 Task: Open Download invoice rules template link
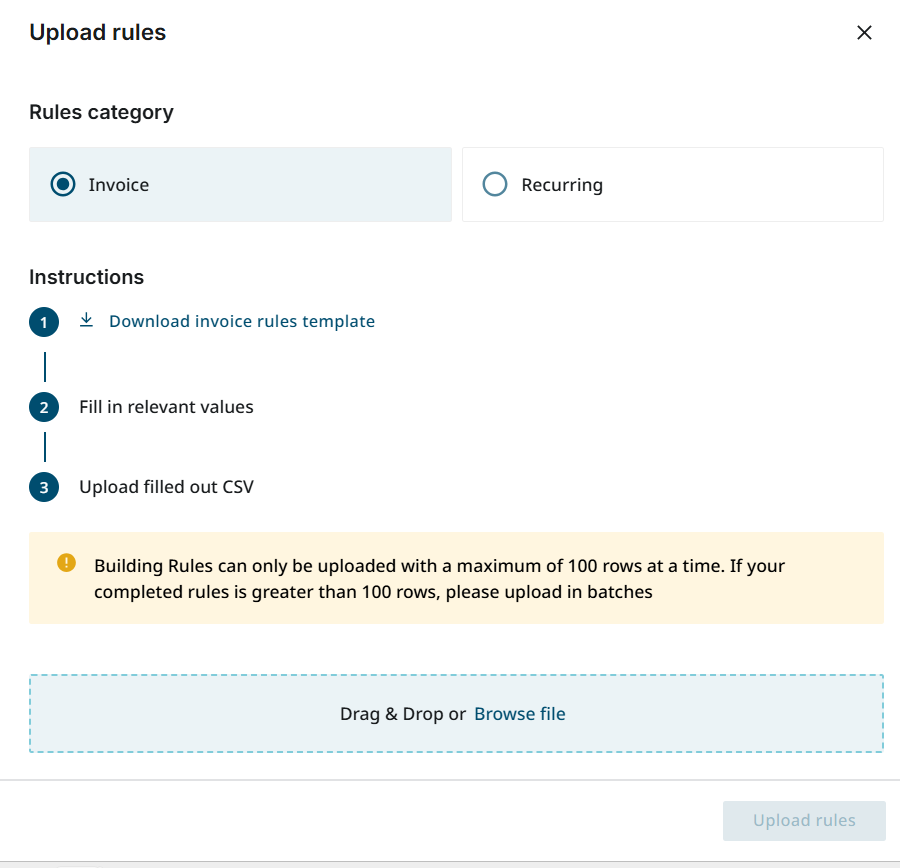click(x=242, y=321)
